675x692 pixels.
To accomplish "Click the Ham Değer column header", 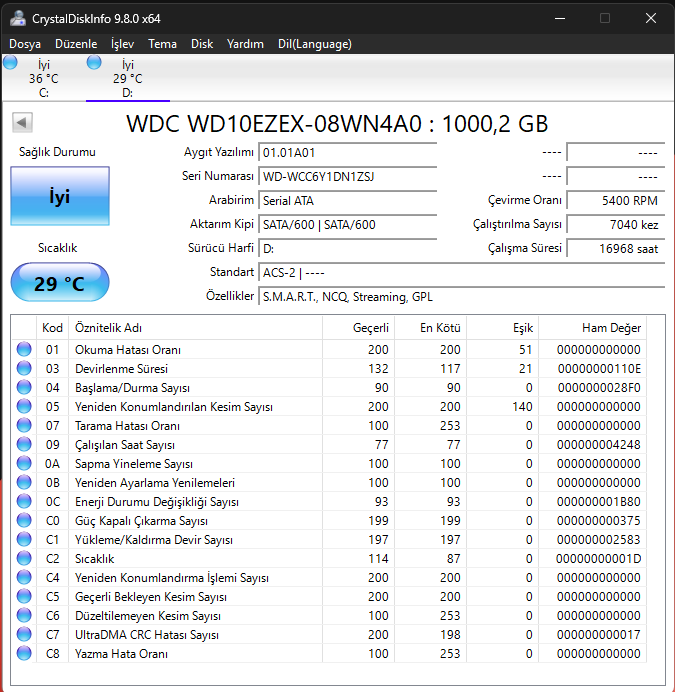I will point(592,328).
